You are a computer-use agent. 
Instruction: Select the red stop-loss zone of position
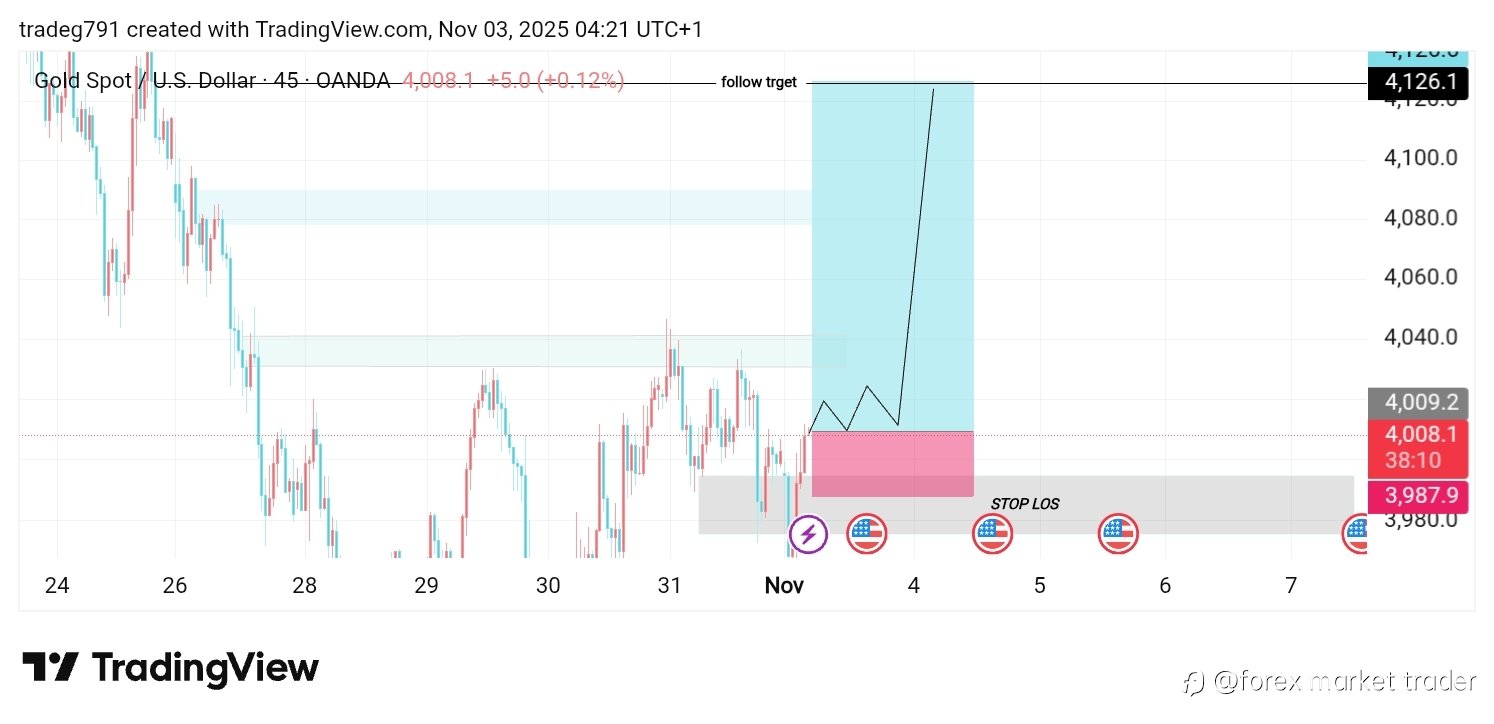point(892,464)
